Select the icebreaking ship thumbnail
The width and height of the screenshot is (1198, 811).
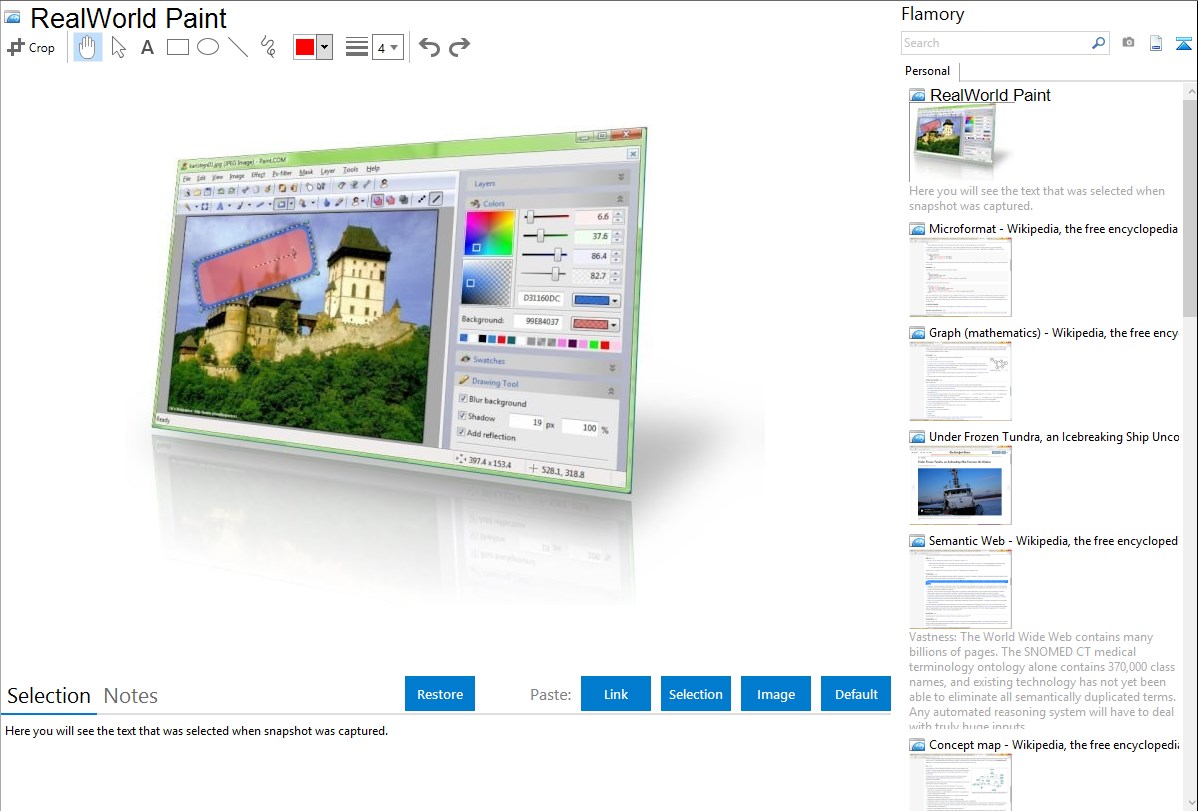tap(960, 485)
